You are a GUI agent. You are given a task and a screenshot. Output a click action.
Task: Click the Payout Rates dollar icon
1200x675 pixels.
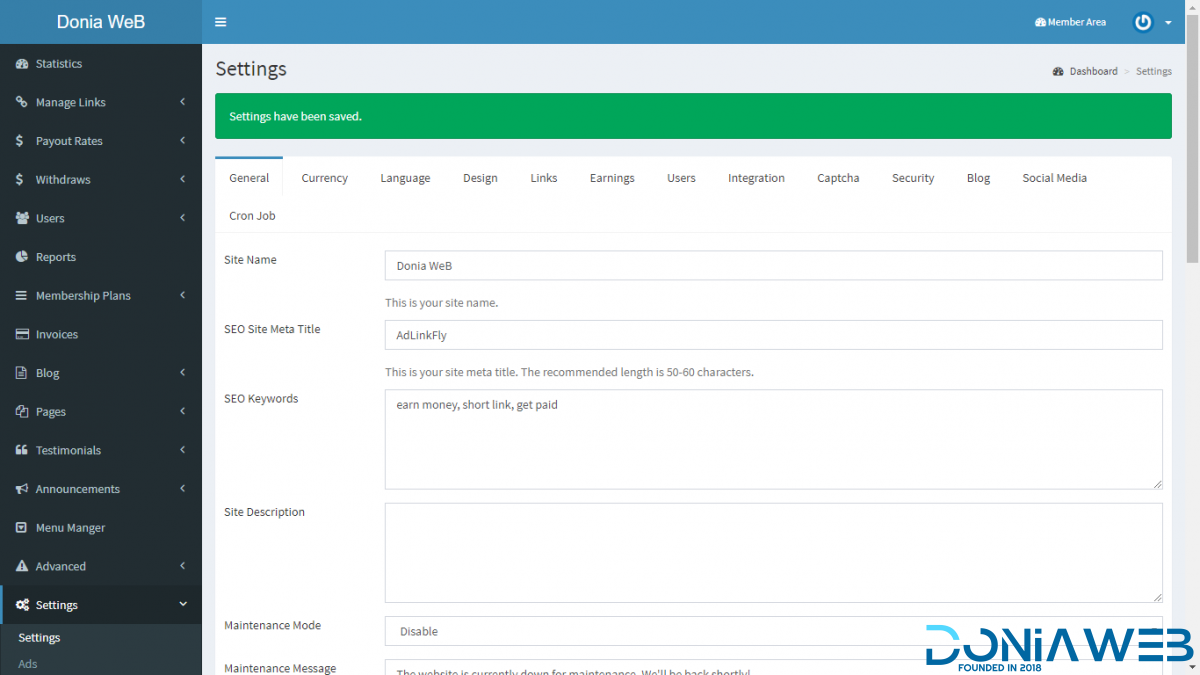coord(20,141)
